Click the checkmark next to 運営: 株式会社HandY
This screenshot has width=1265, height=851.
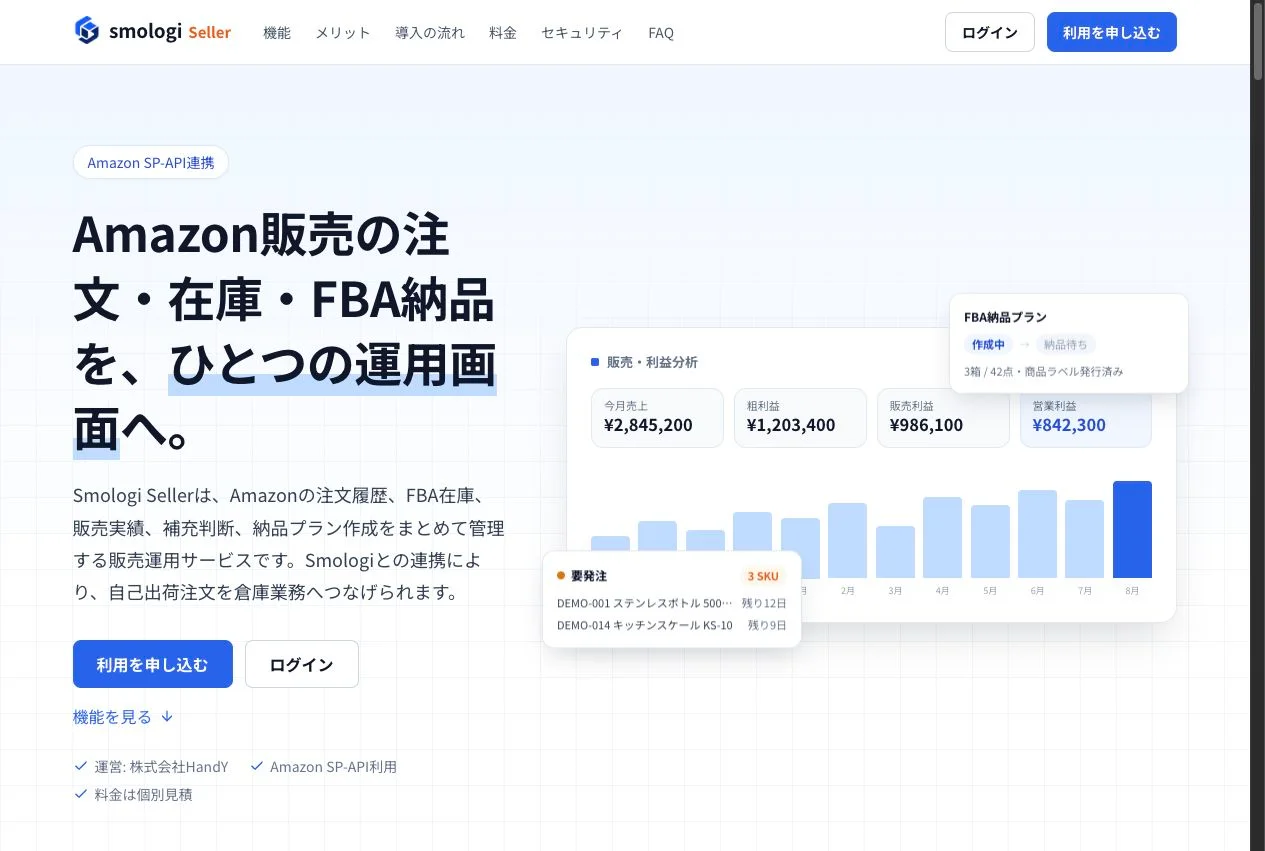click(x=80, y=766)
